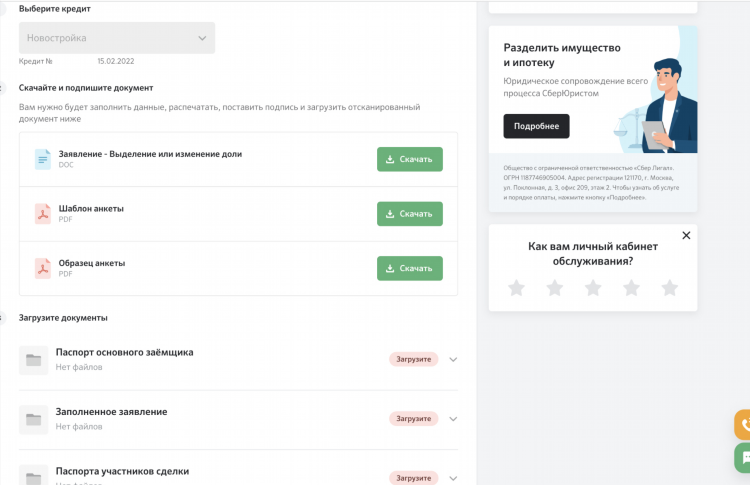Download the Образец анкеты PDF
Screen dimensions: 750x485
click(x=410, y=268)
